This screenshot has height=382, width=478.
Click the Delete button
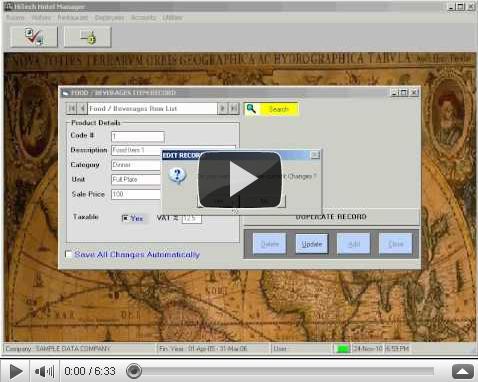[269, 244]
